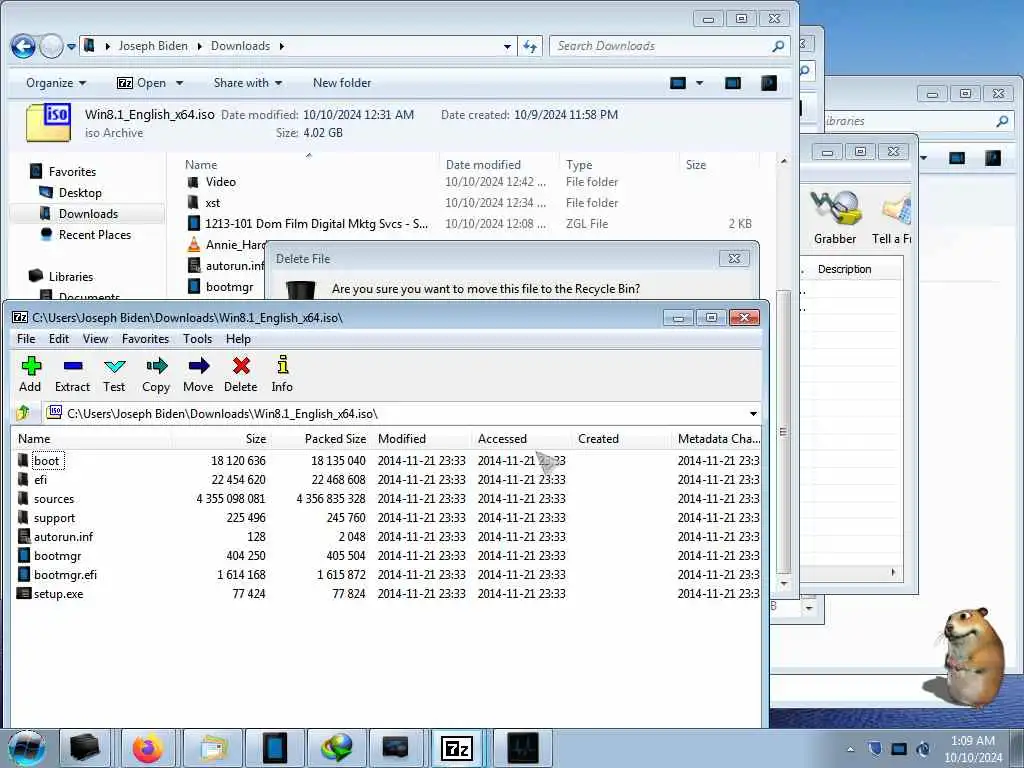Select bootmgr.efi in the 7-Zip list

click(65, 575)
